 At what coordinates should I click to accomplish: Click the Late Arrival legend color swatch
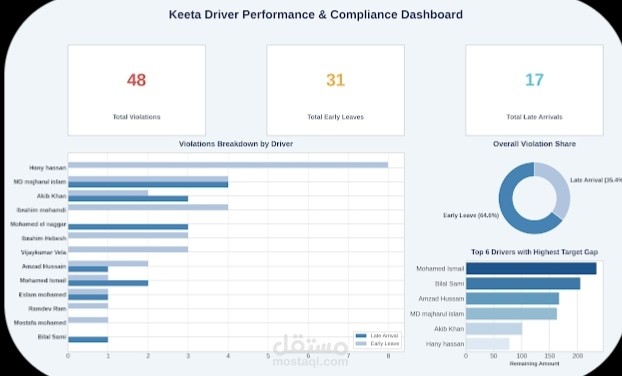(361, 336)
